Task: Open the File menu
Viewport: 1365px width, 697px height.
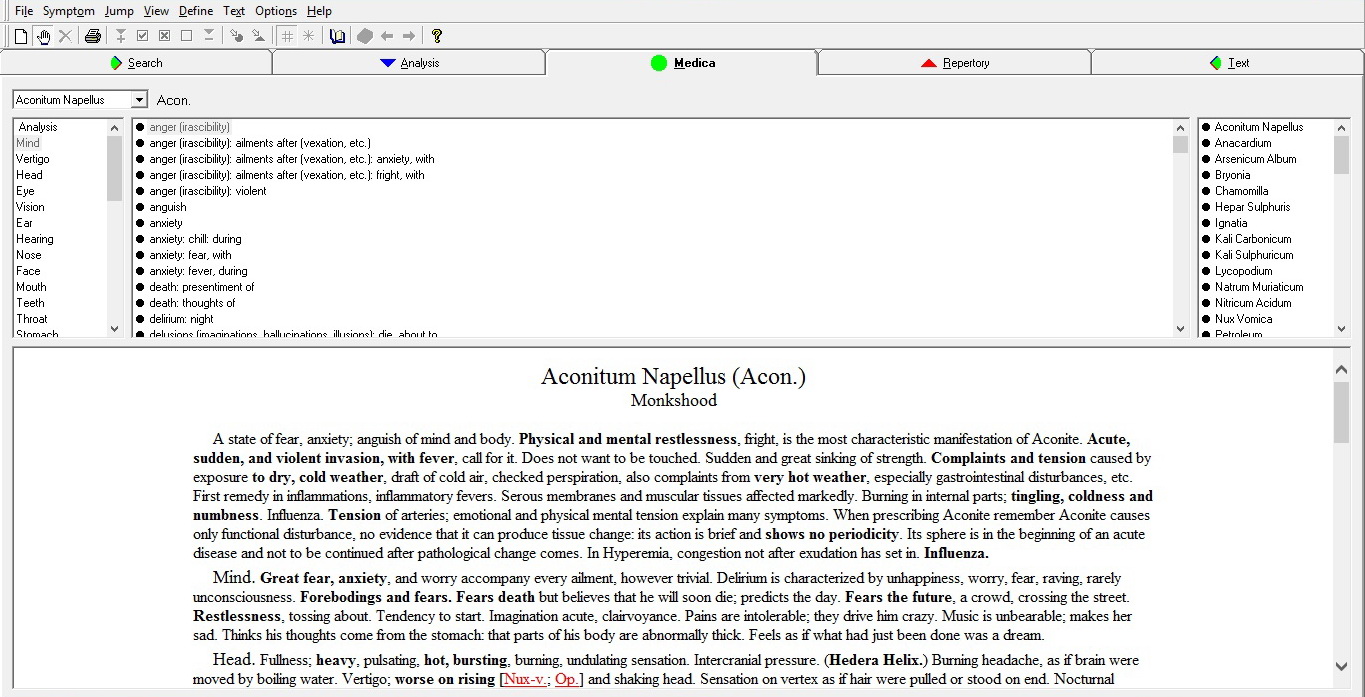Action: 24,11
